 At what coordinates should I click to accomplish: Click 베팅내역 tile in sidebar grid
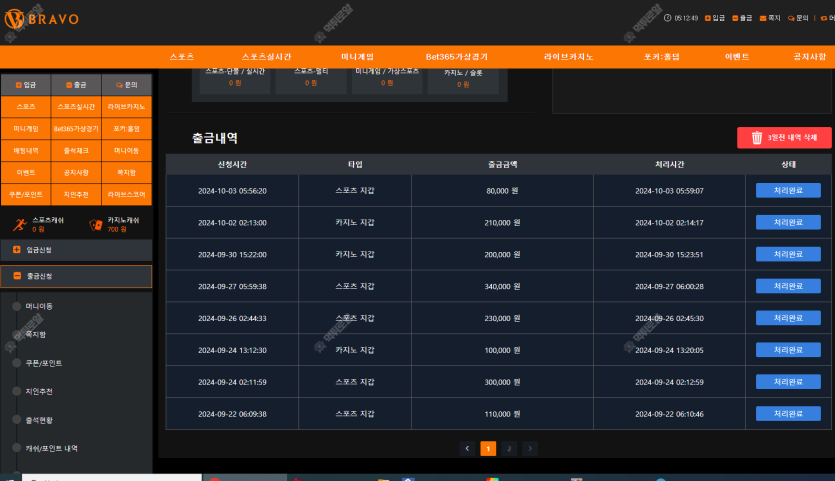pyautogui.click(x=26, y=151)
